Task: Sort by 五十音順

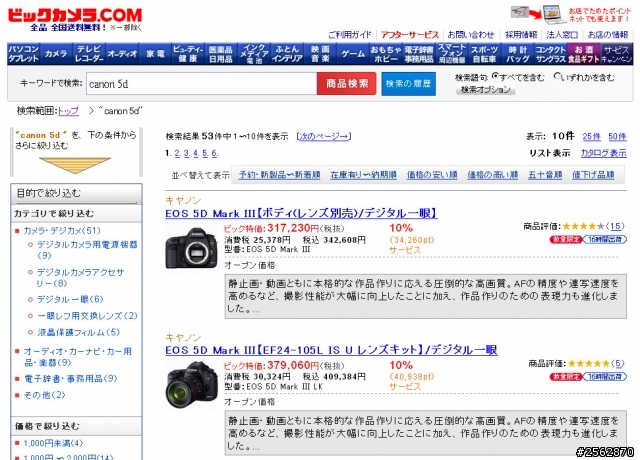Action: tap(545, 175)
